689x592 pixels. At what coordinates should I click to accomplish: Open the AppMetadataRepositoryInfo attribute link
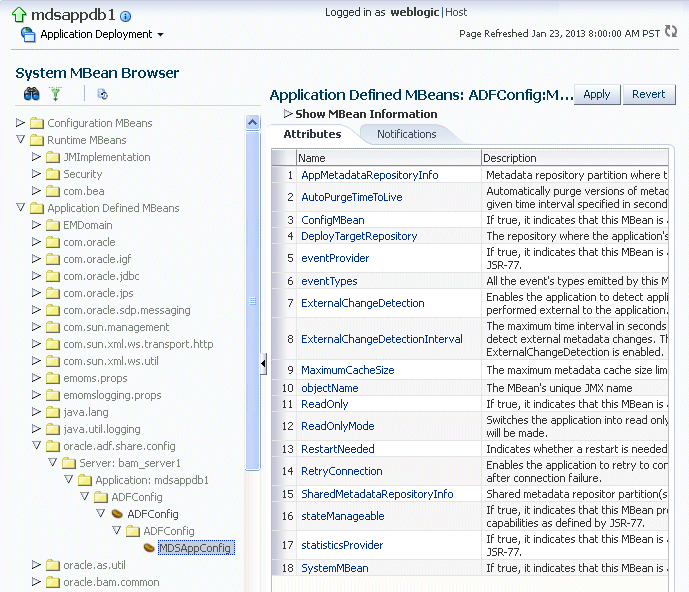coord(370,175)
